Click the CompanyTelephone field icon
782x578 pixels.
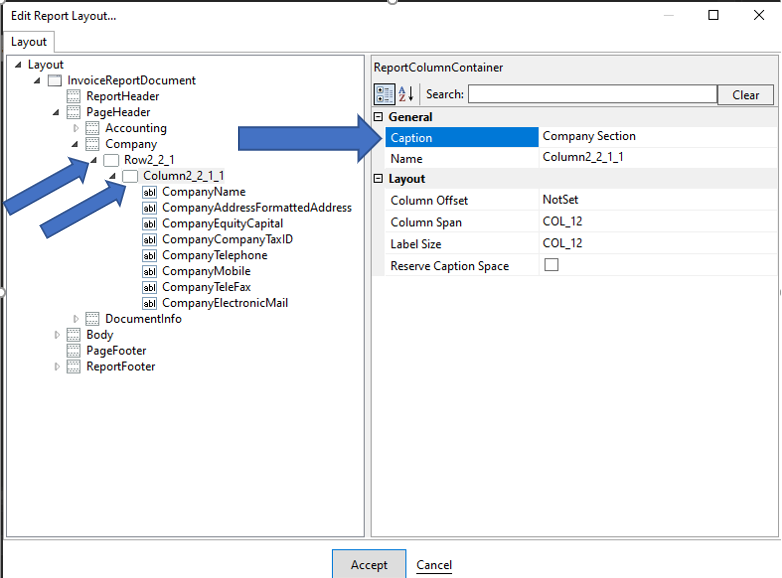pyautogui.click(x=149, y=256)
